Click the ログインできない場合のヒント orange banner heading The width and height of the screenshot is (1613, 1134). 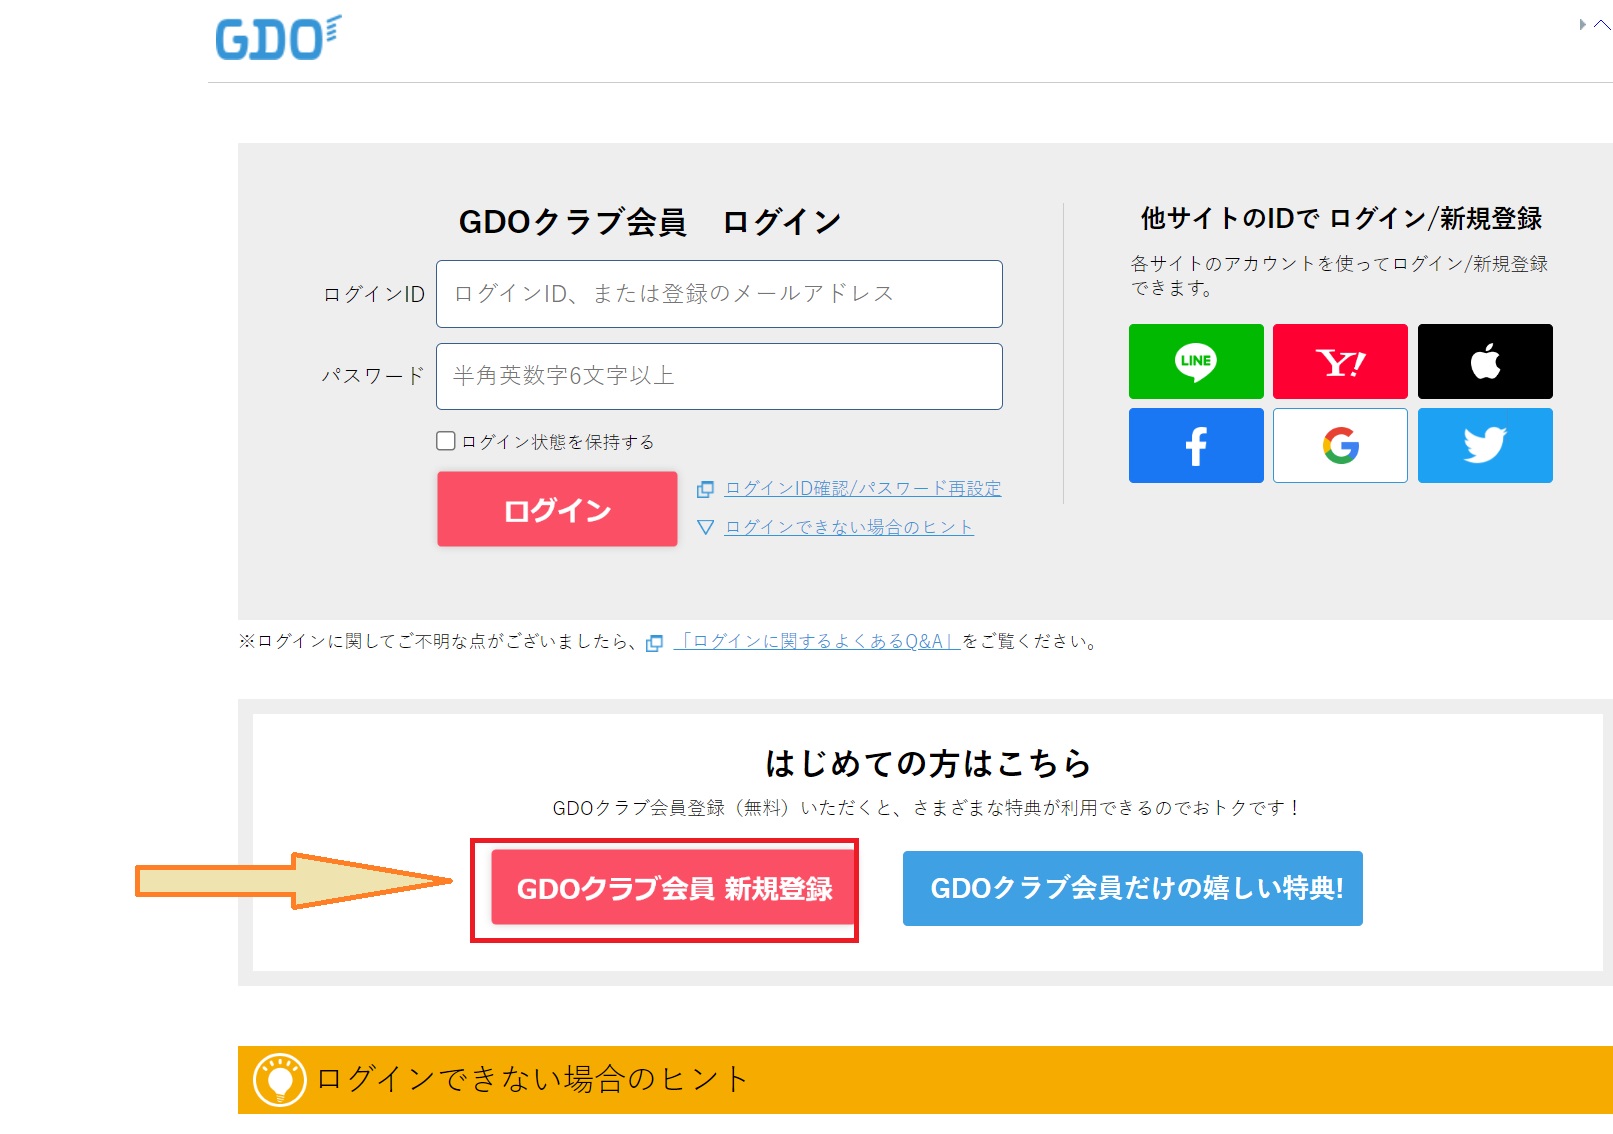tap(532, 1079)
